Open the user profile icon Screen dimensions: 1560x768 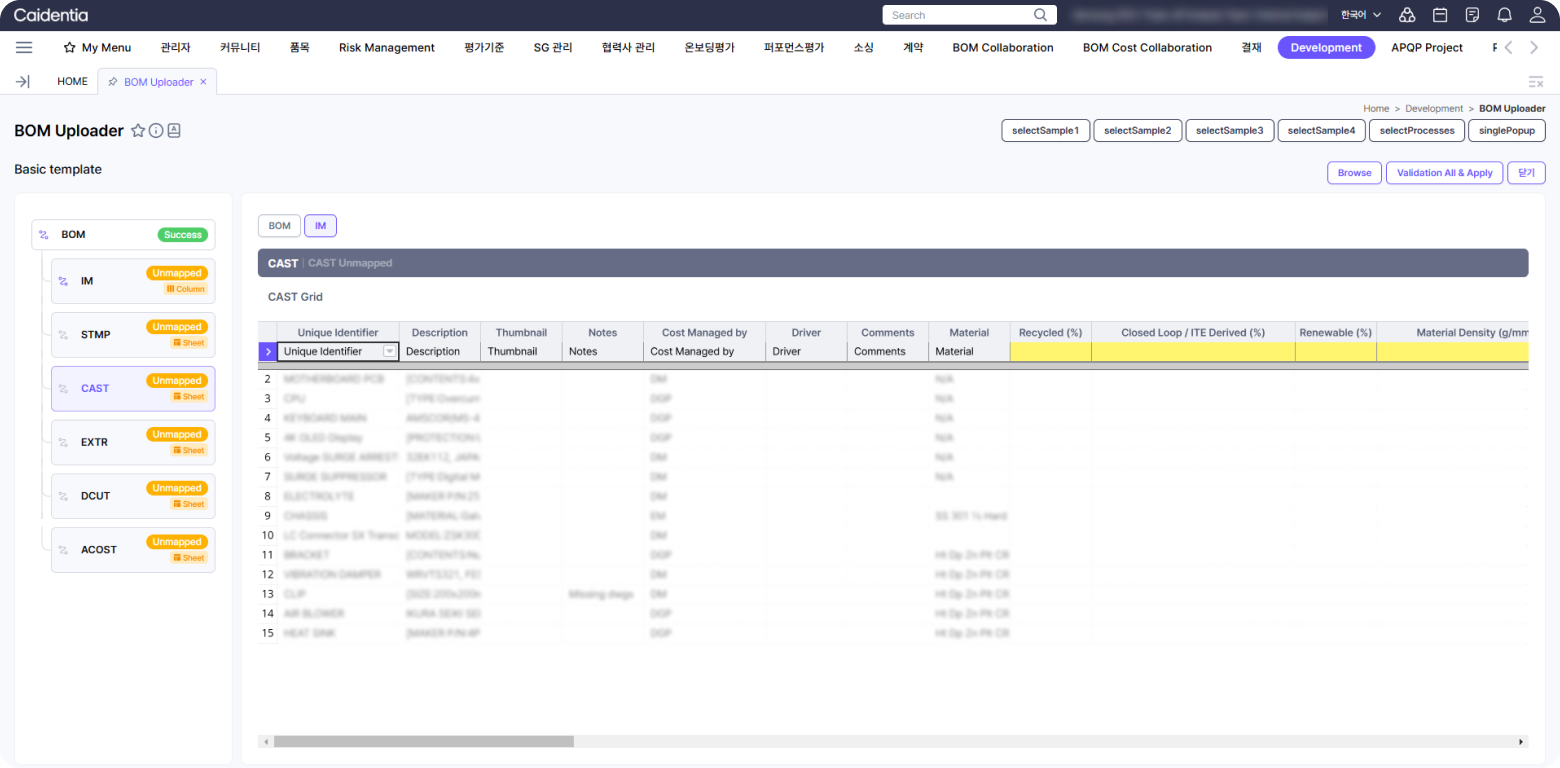[x=1537, y=15]
